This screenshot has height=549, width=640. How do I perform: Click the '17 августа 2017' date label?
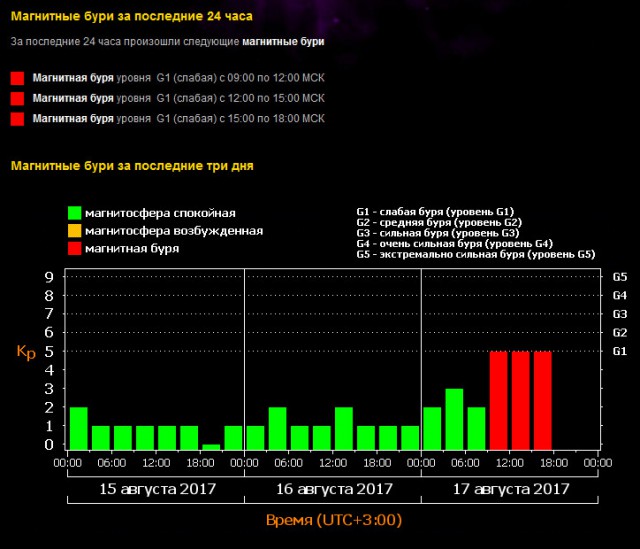tap(509, 489)
